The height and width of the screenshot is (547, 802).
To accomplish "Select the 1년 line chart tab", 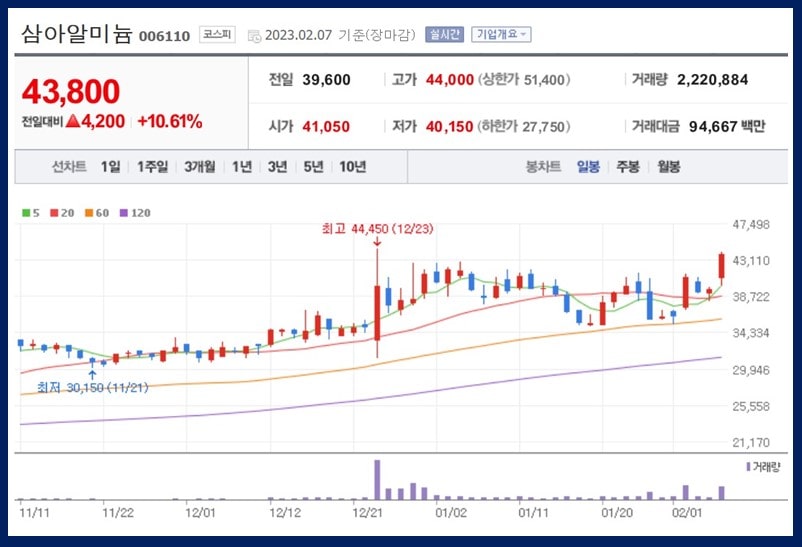I will 242,167.
